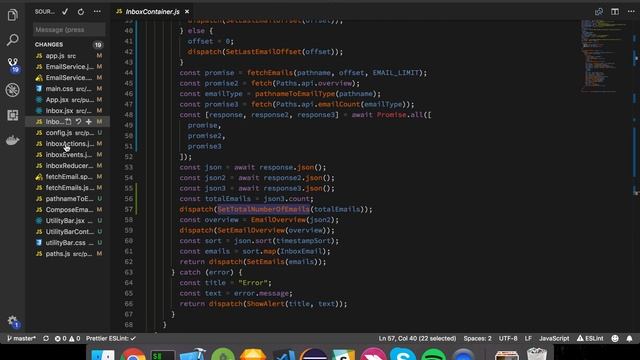Open notifications bell icon
Screen dimensions: 640x360
(x=629, y=339)
